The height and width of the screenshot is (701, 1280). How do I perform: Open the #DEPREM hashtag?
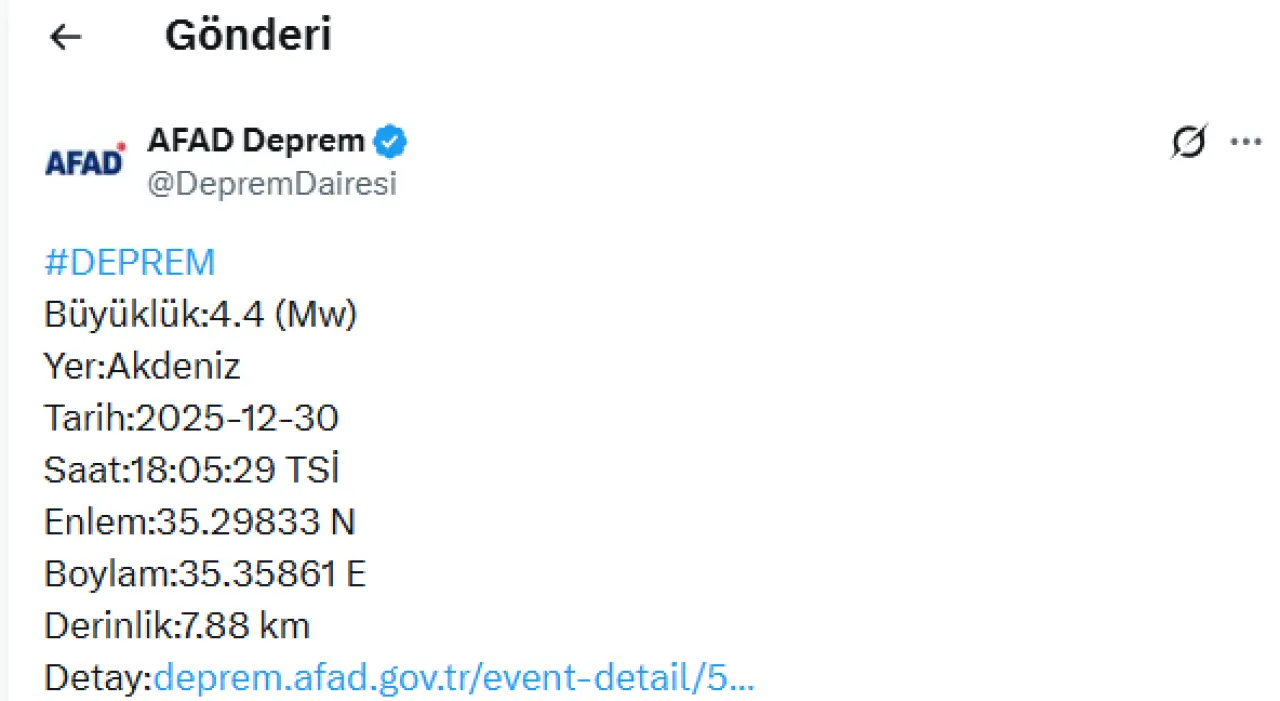[130, 263]
